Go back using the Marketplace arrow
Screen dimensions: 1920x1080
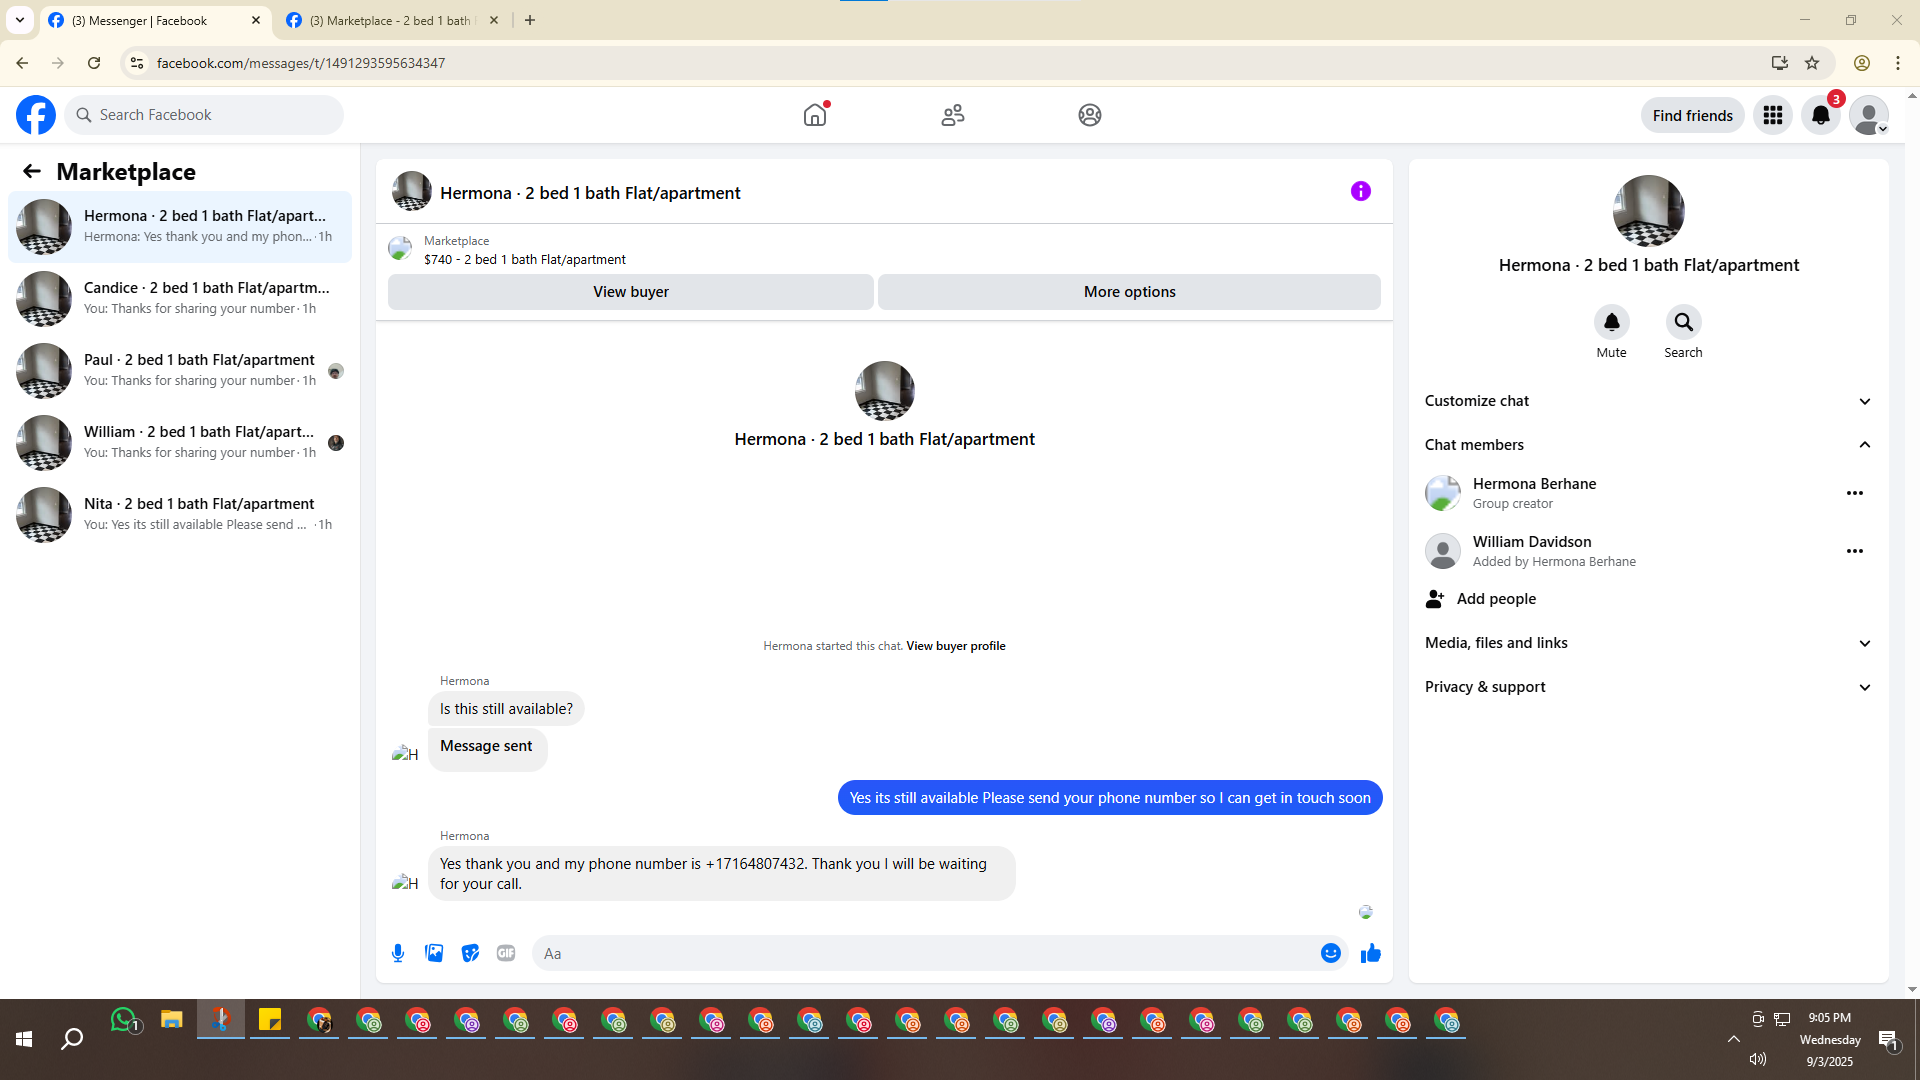tap(32, 171)
